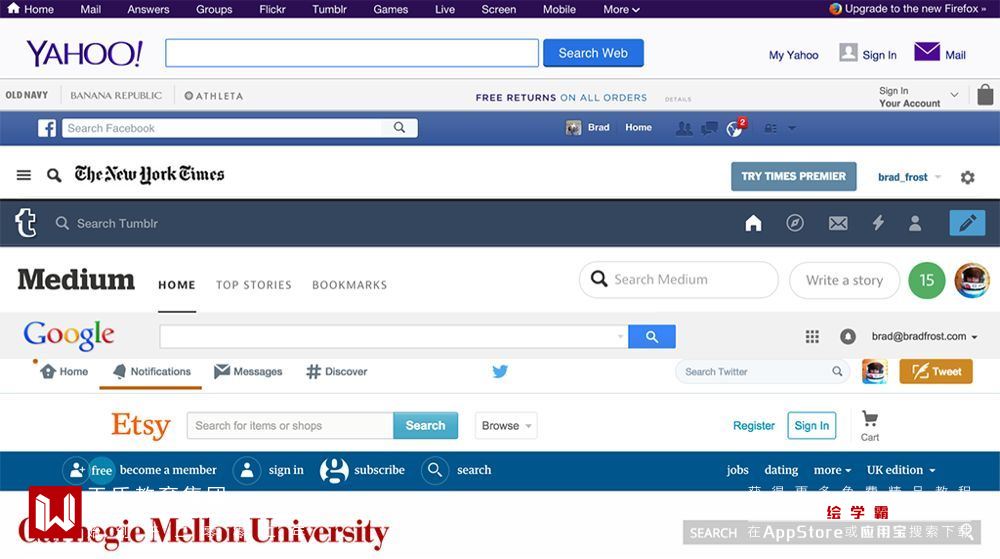Image resolution: width=1000 pixels, height=559 pixels.
Task: Expand brad@bradfrost.com account dropdown
Action: click(x=924, y=336)
